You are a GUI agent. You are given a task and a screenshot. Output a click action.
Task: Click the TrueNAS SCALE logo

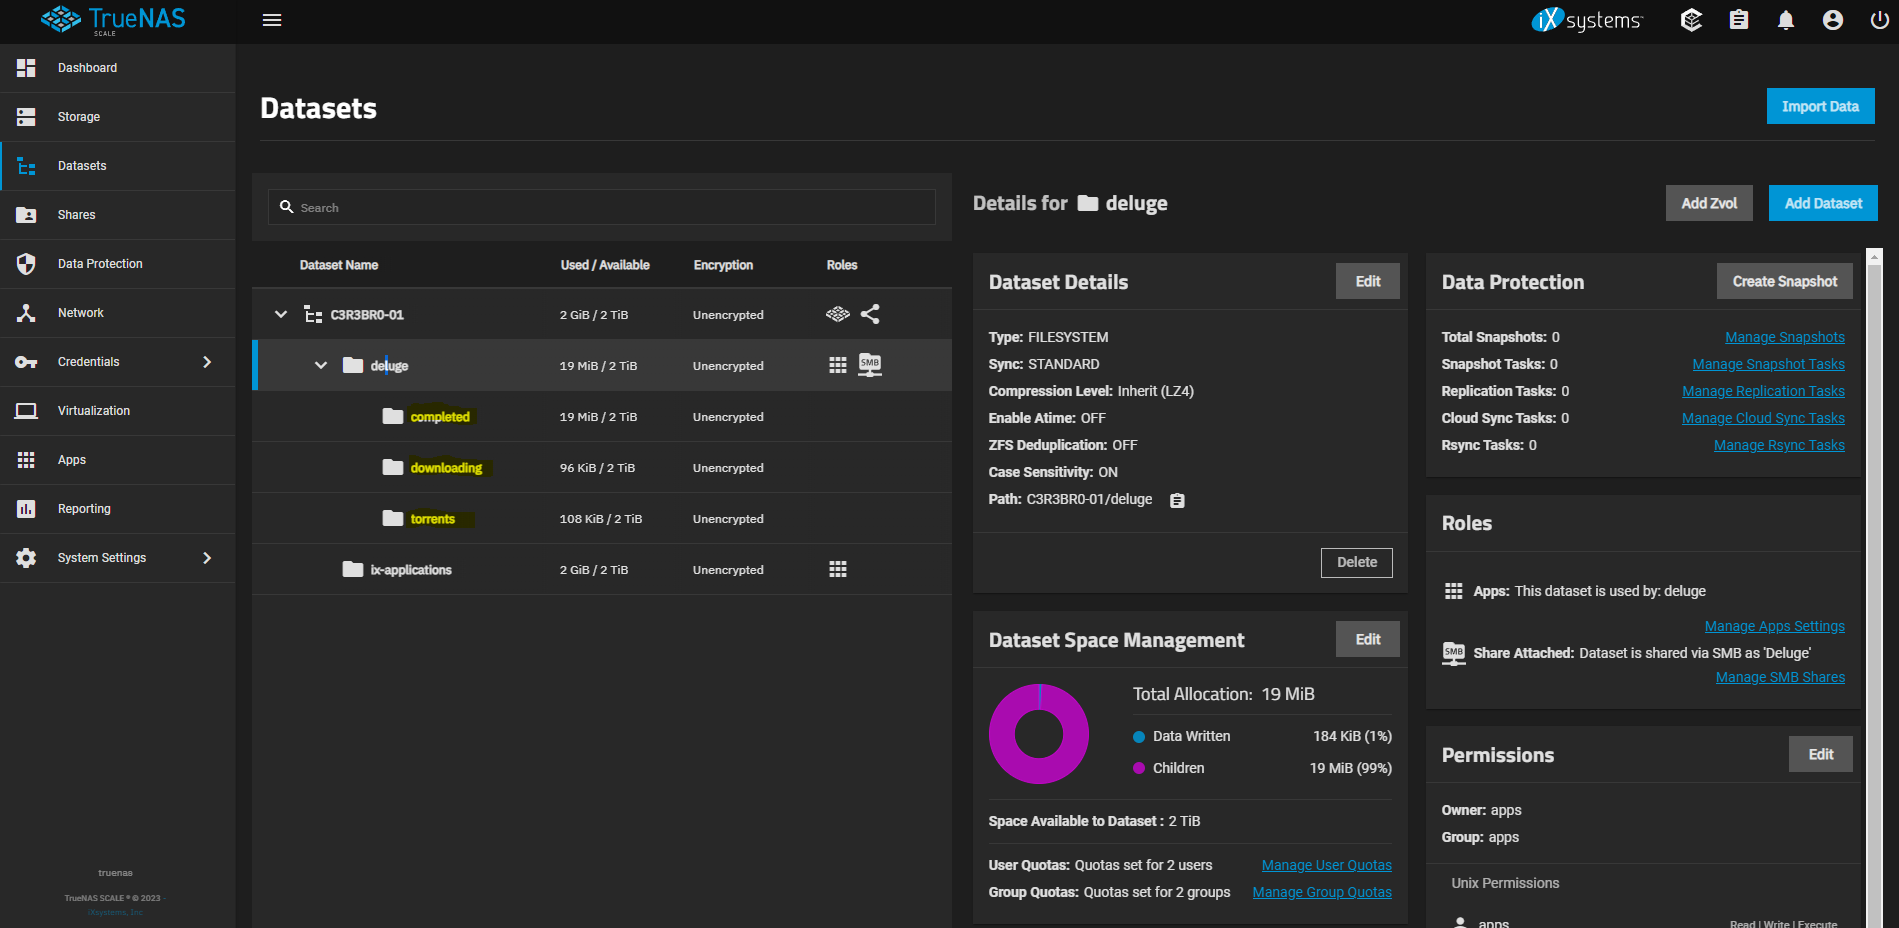tap(113, 20)
